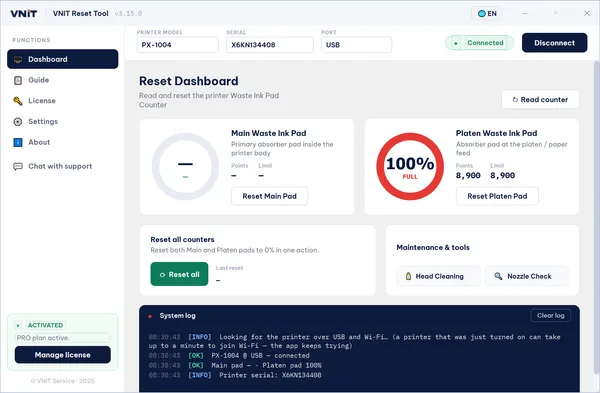Click the Dashboard monitor icon

click(x=18, y=59)
